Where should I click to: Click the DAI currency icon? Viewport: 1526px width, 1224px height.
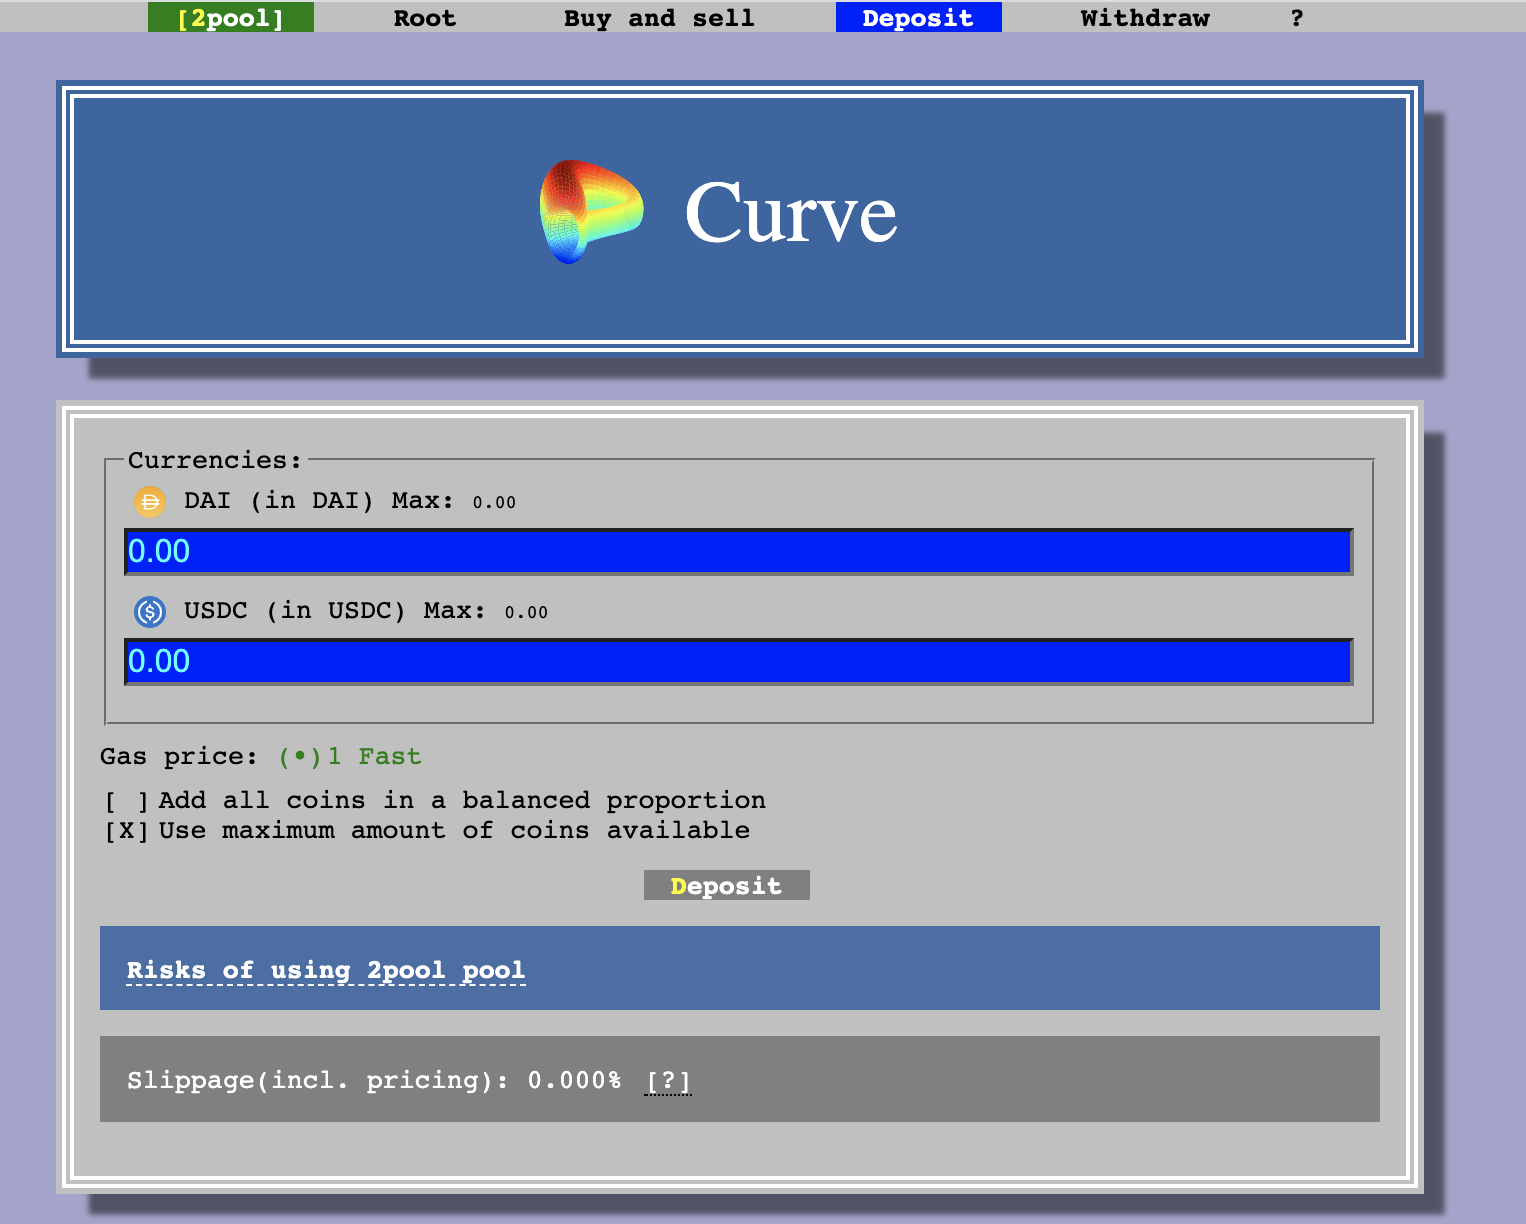(x=149, y=502)
